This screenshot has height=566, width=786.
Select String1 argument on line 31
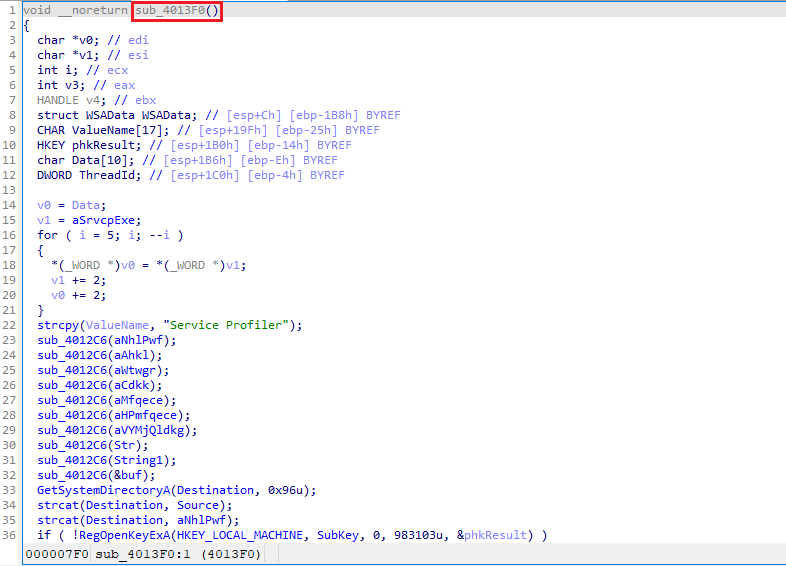coord(138,460)
